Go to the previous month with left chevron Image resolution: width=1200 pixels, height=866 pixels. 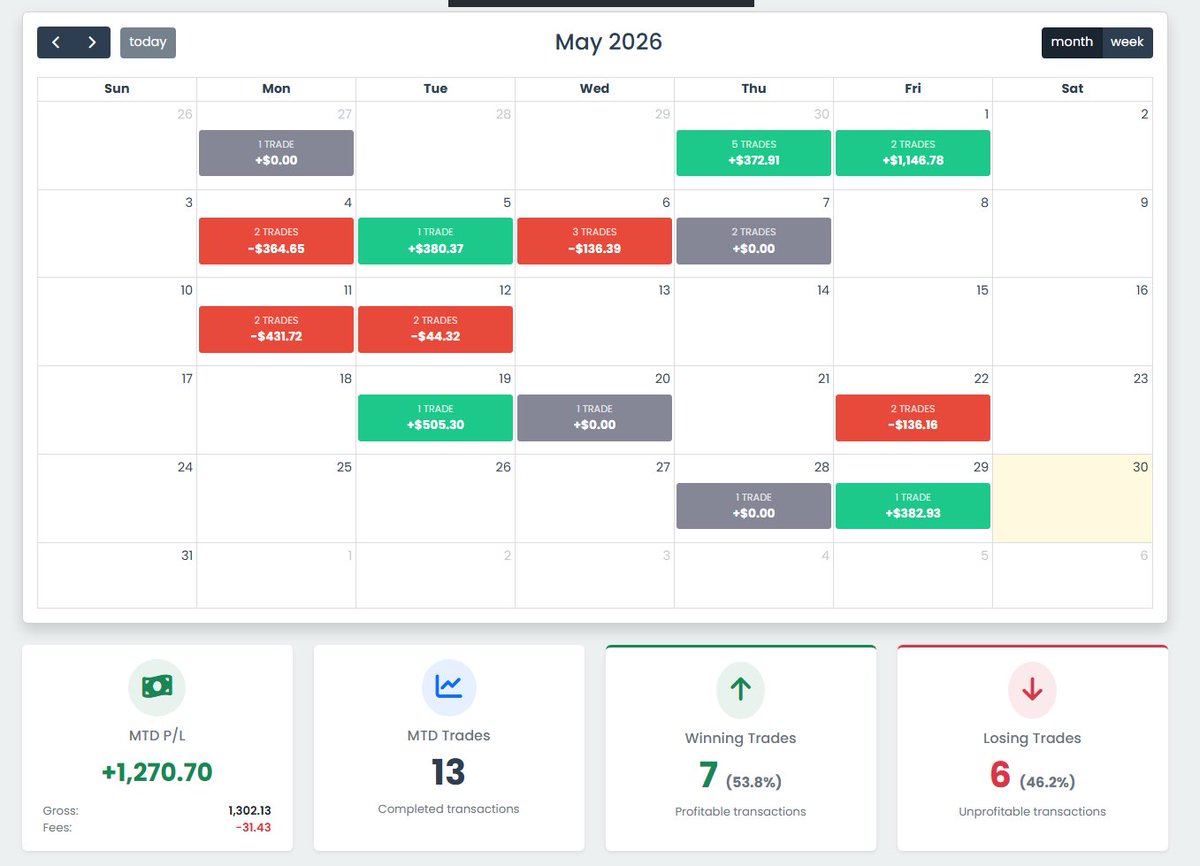click(56, 42)
